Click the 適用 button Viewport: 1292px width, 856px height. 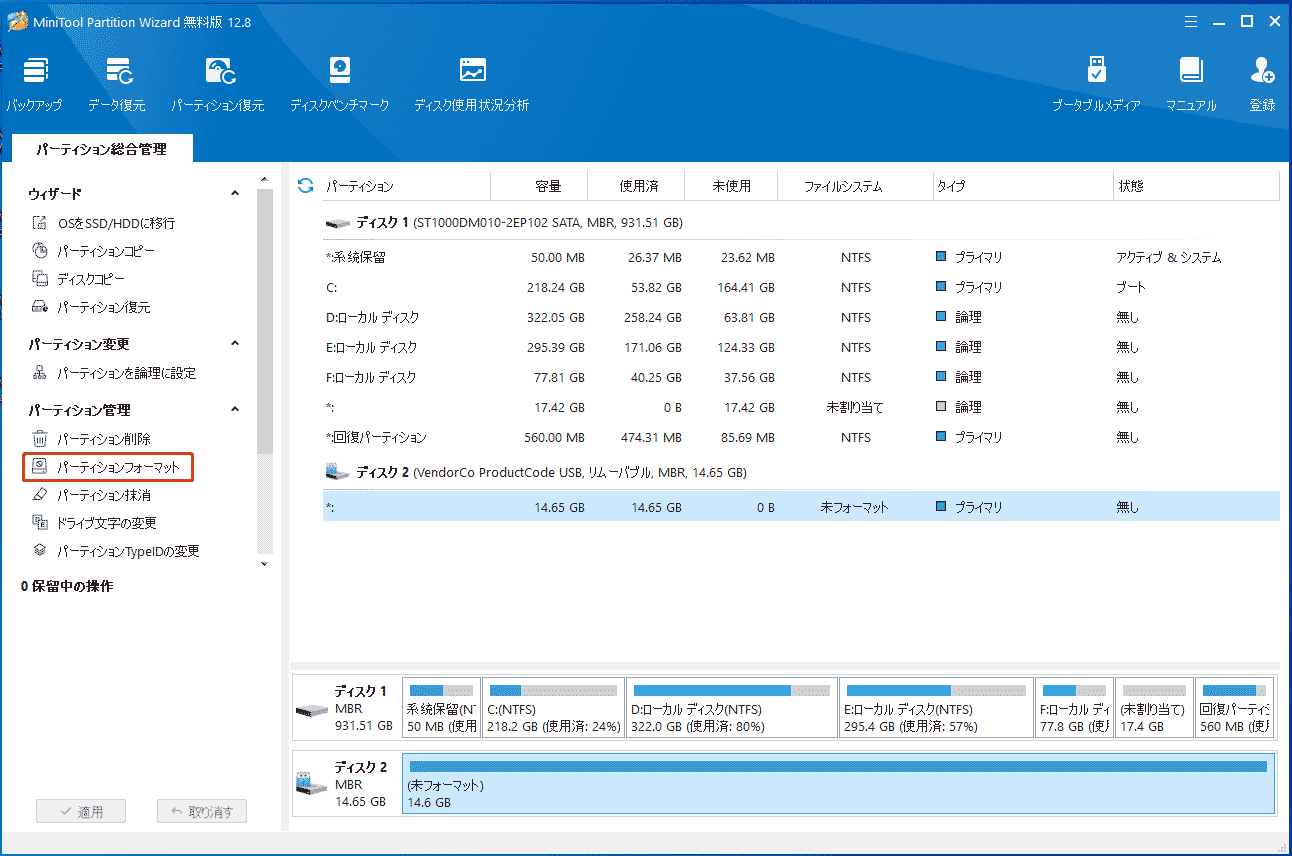click(x=79, y=812)
